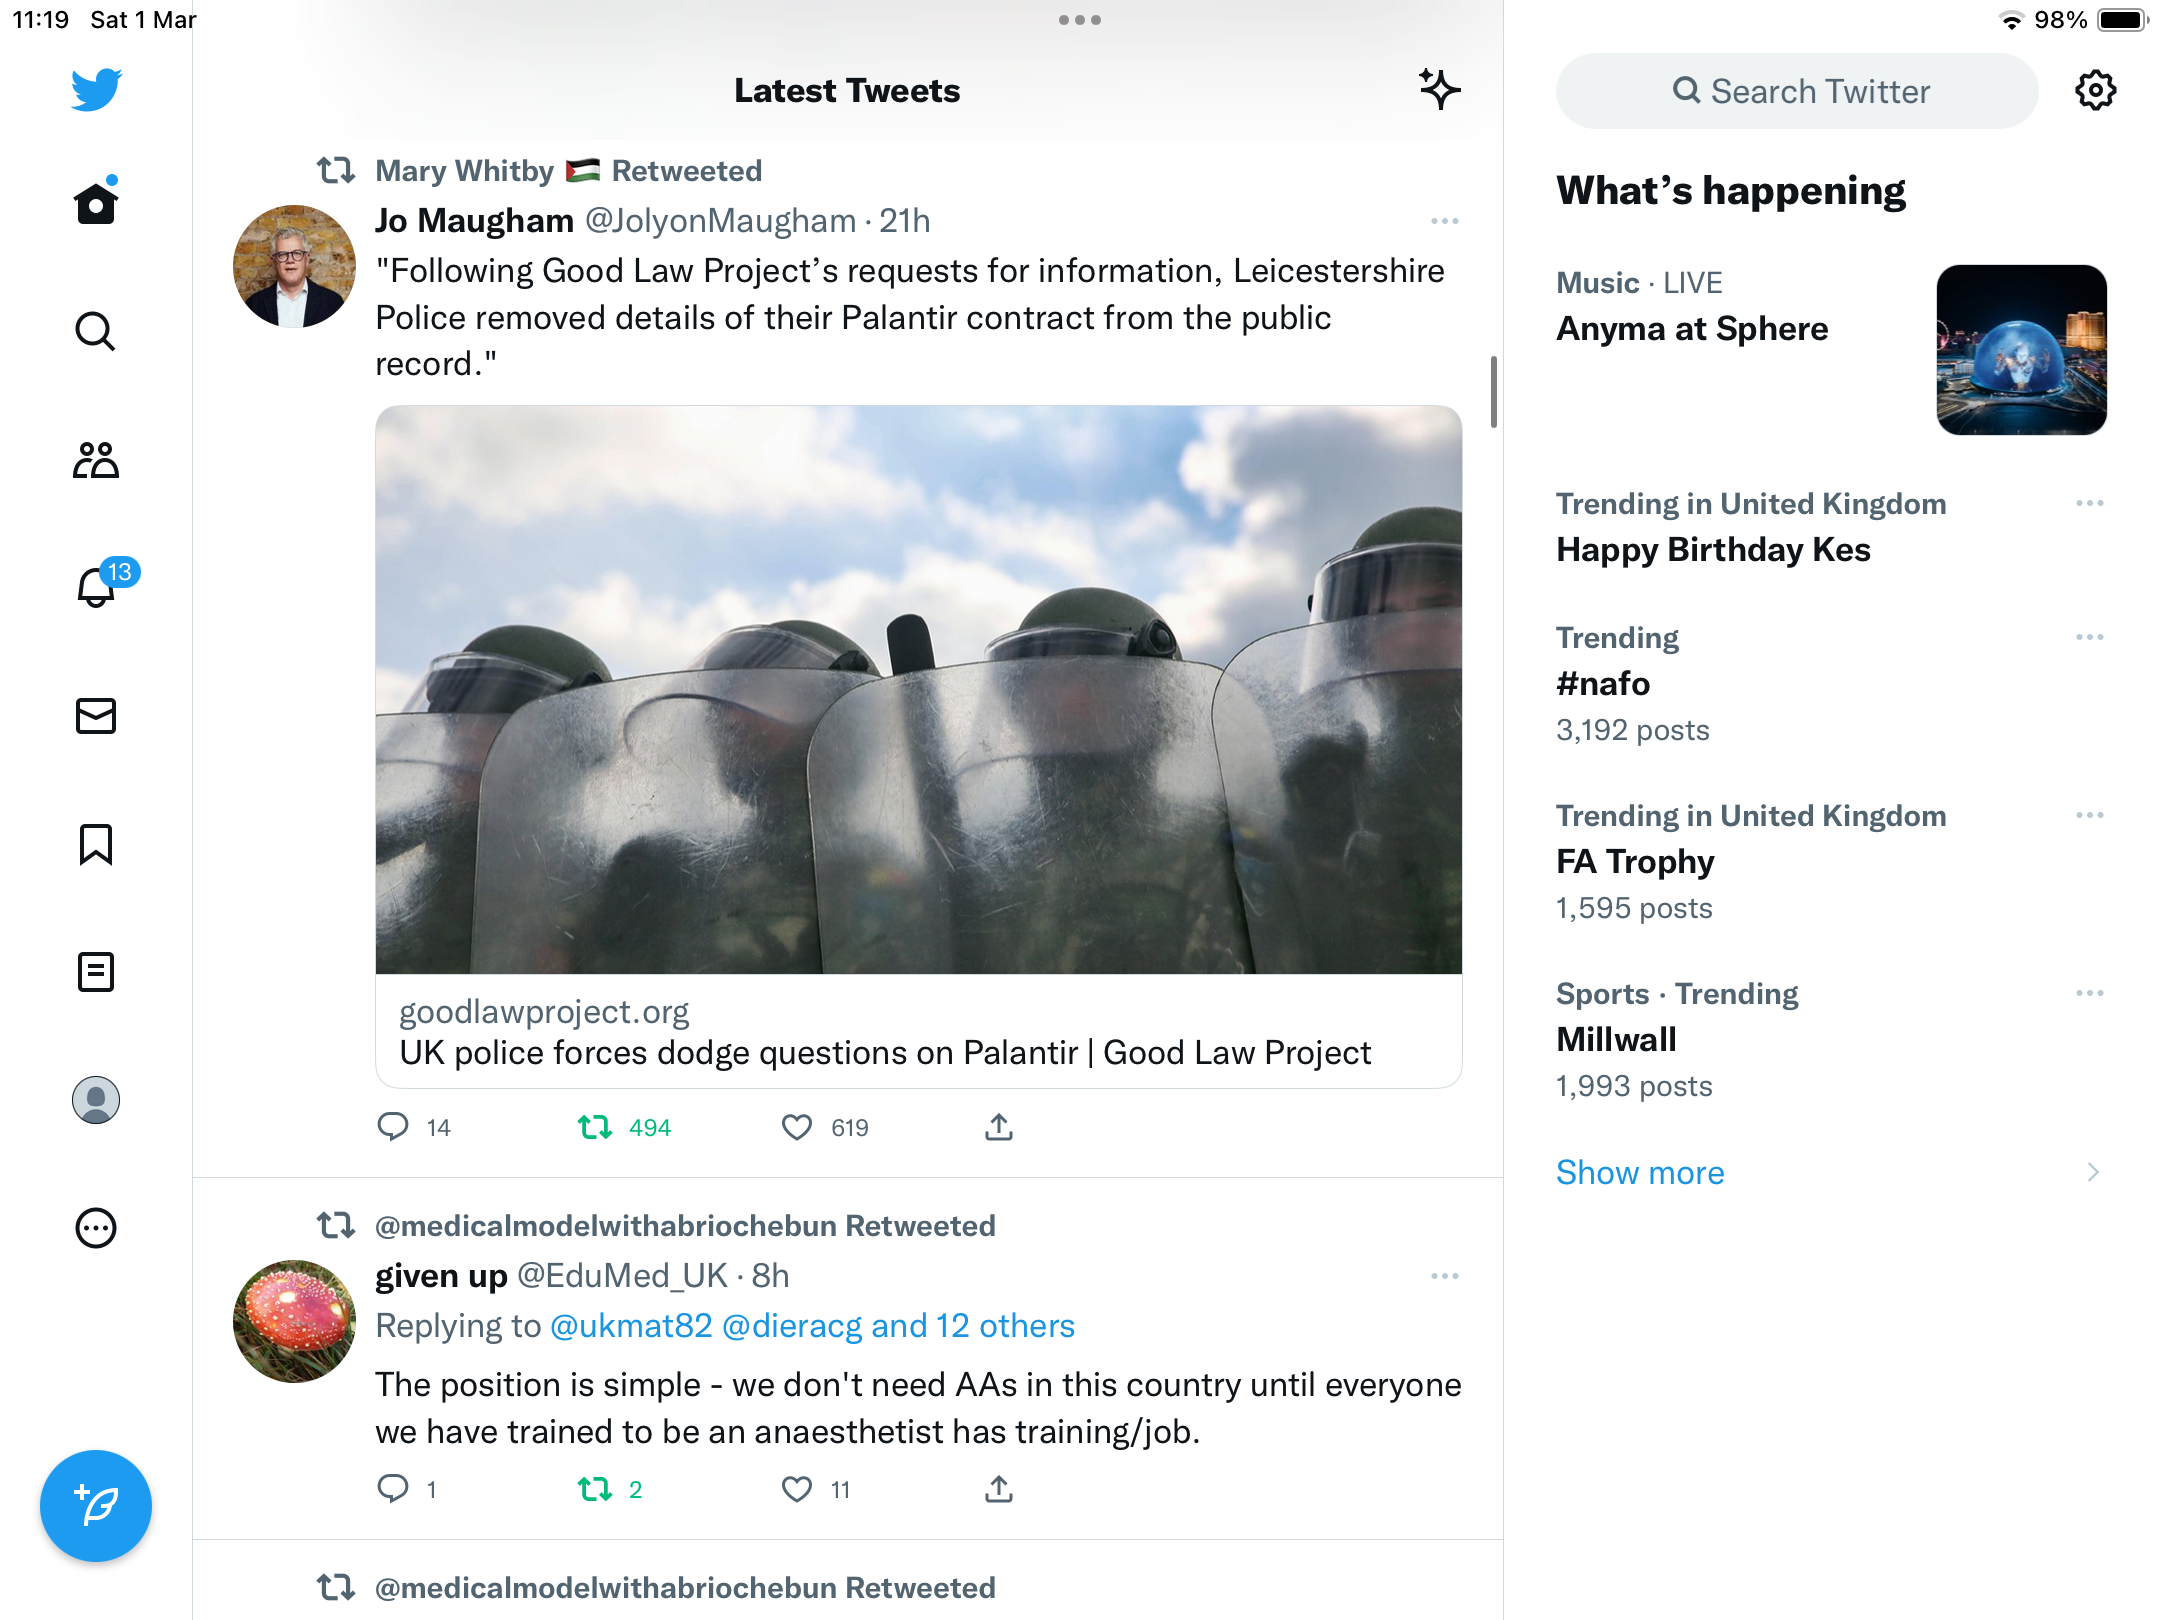Open more options on given up's tweet
The width and height of the screenshot is (2160, 1620).
[x=1445, y=1276]
